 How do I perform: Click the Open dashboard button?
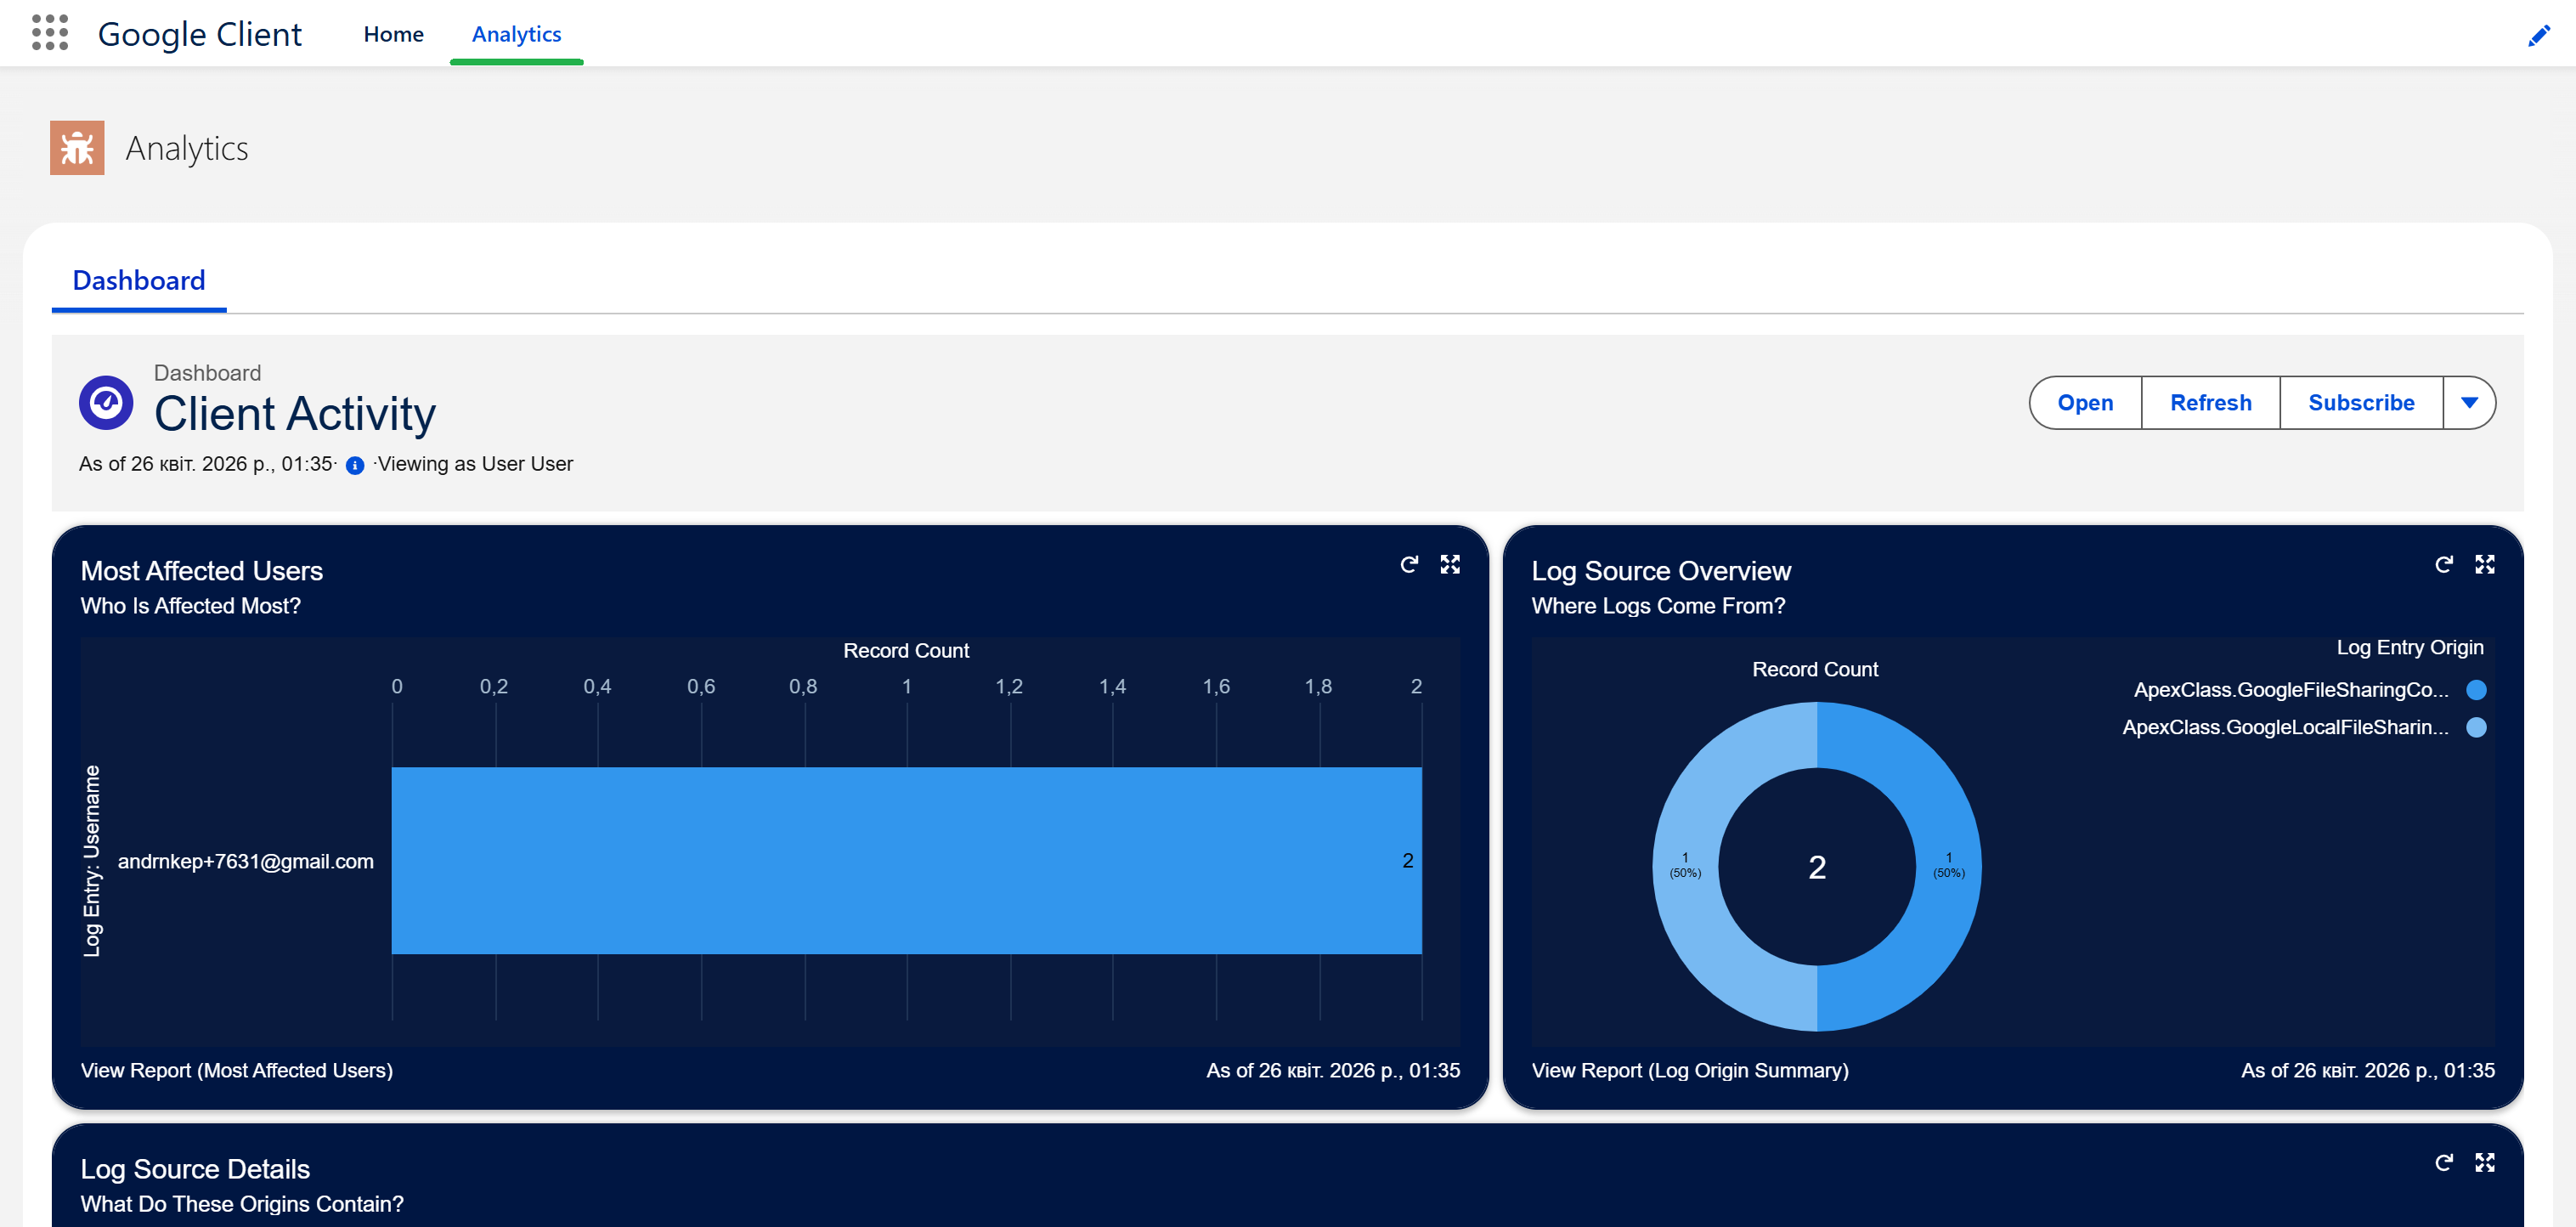[x=2085, y=403]
